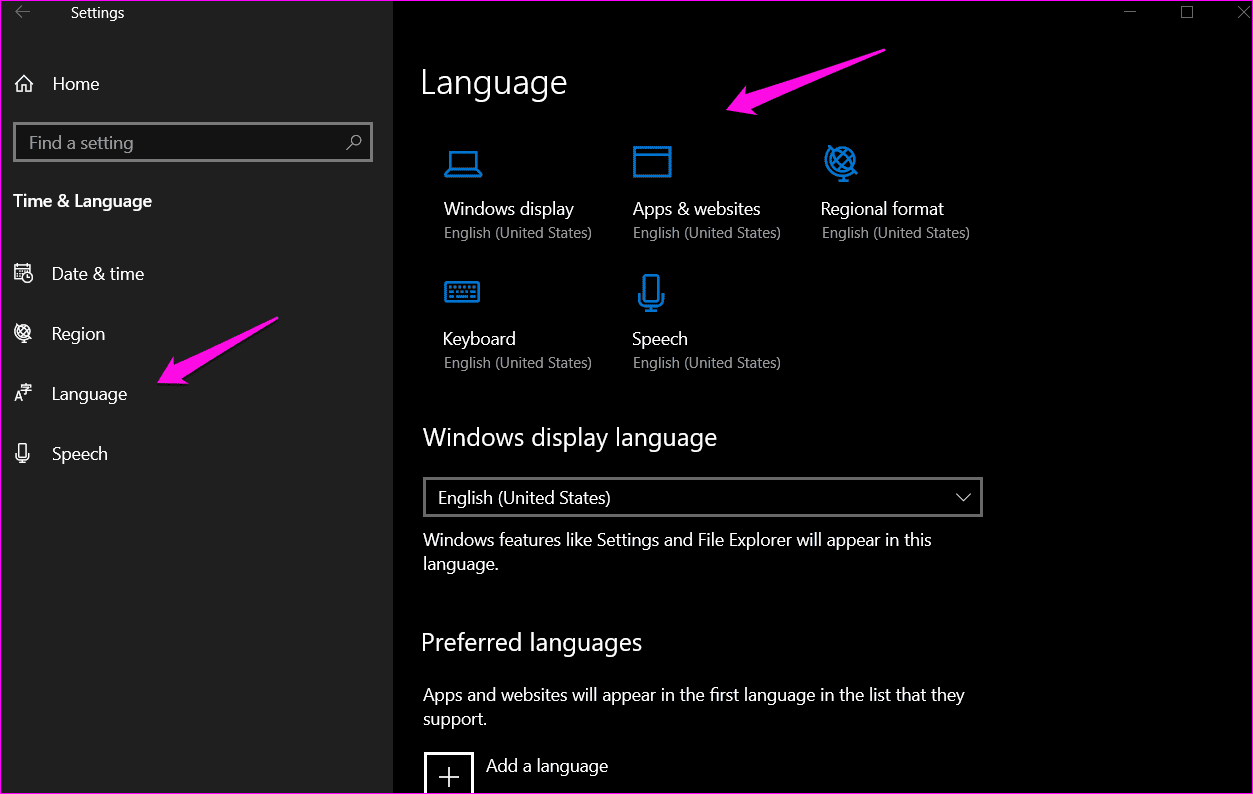Click the Time & Language section title
1253x794 pixels.
pos(83,201)
